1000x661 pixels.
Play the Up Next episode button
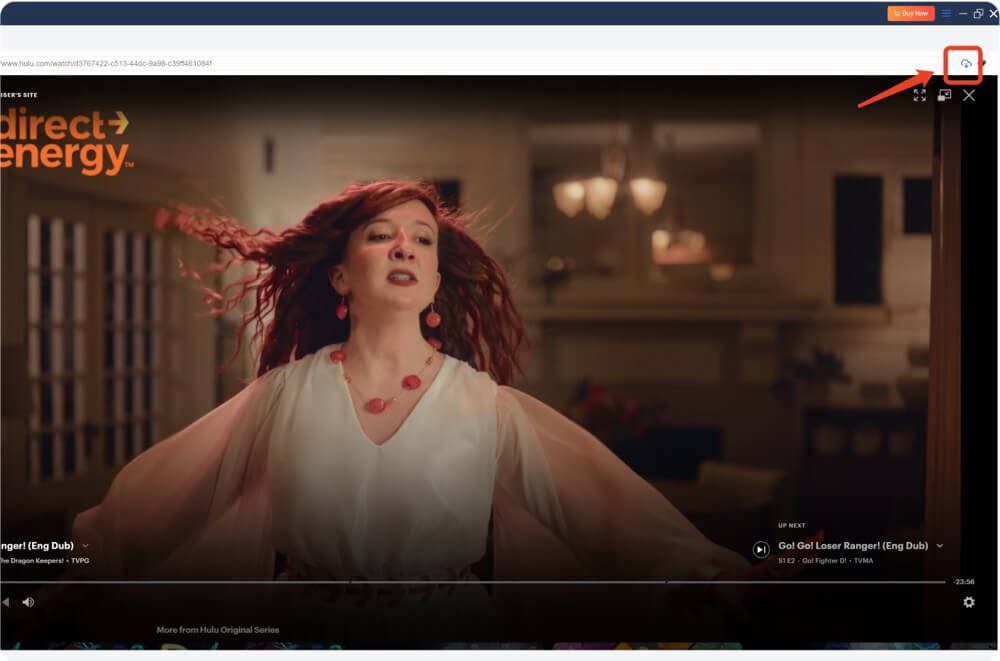761,549
